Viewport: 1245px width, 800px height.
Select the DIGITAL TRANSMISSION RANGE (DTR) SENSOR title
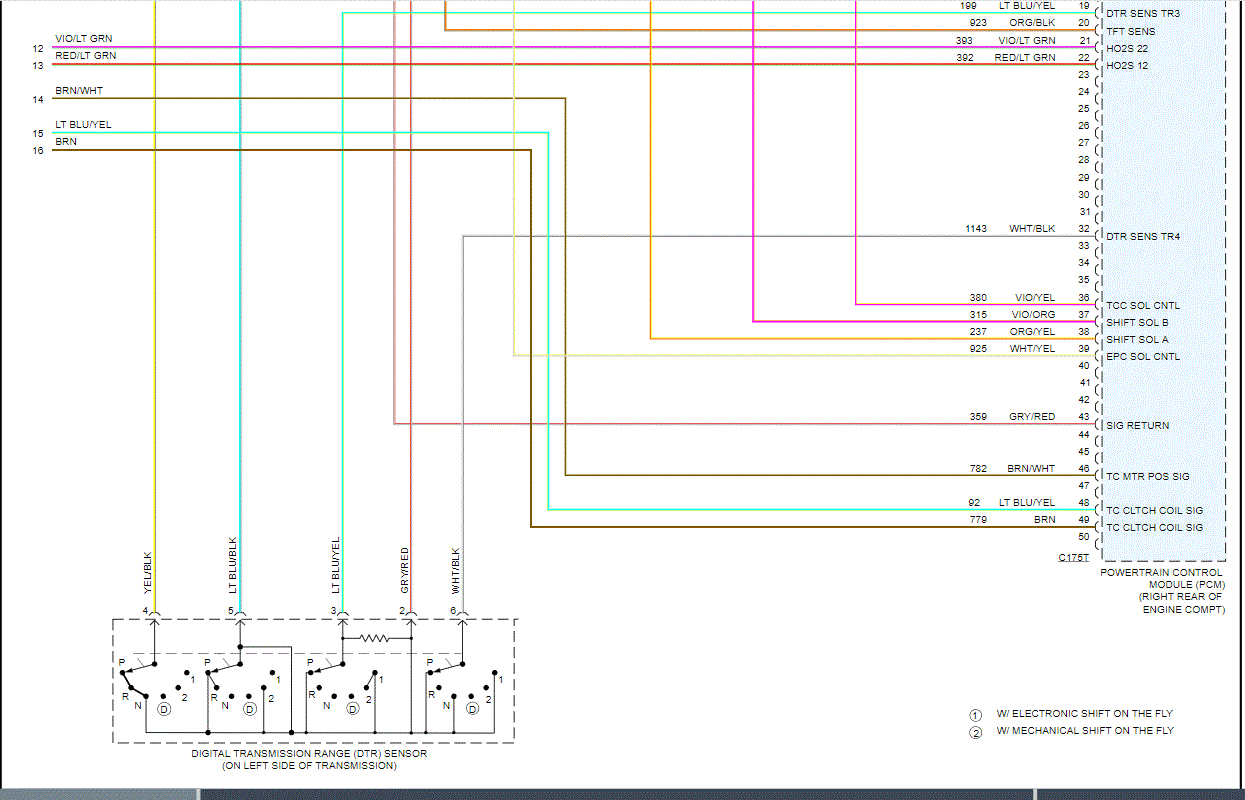click(311, 754)
